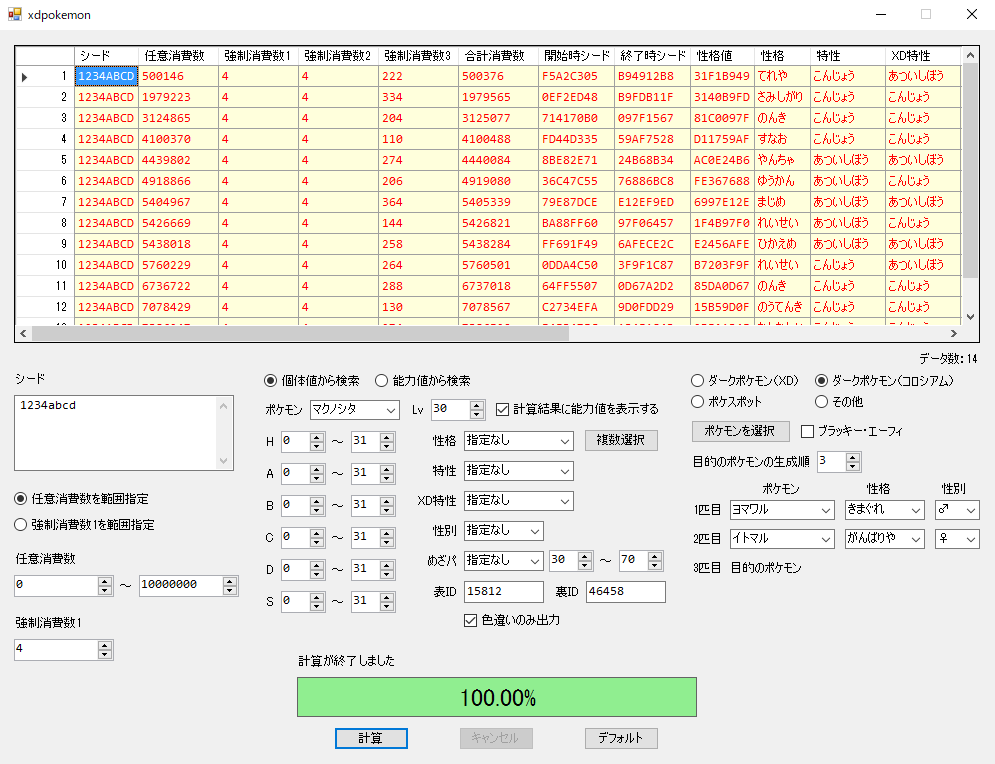Open the XD特性 dropdown
Screen dimensions: 995x764
[518, 501]
